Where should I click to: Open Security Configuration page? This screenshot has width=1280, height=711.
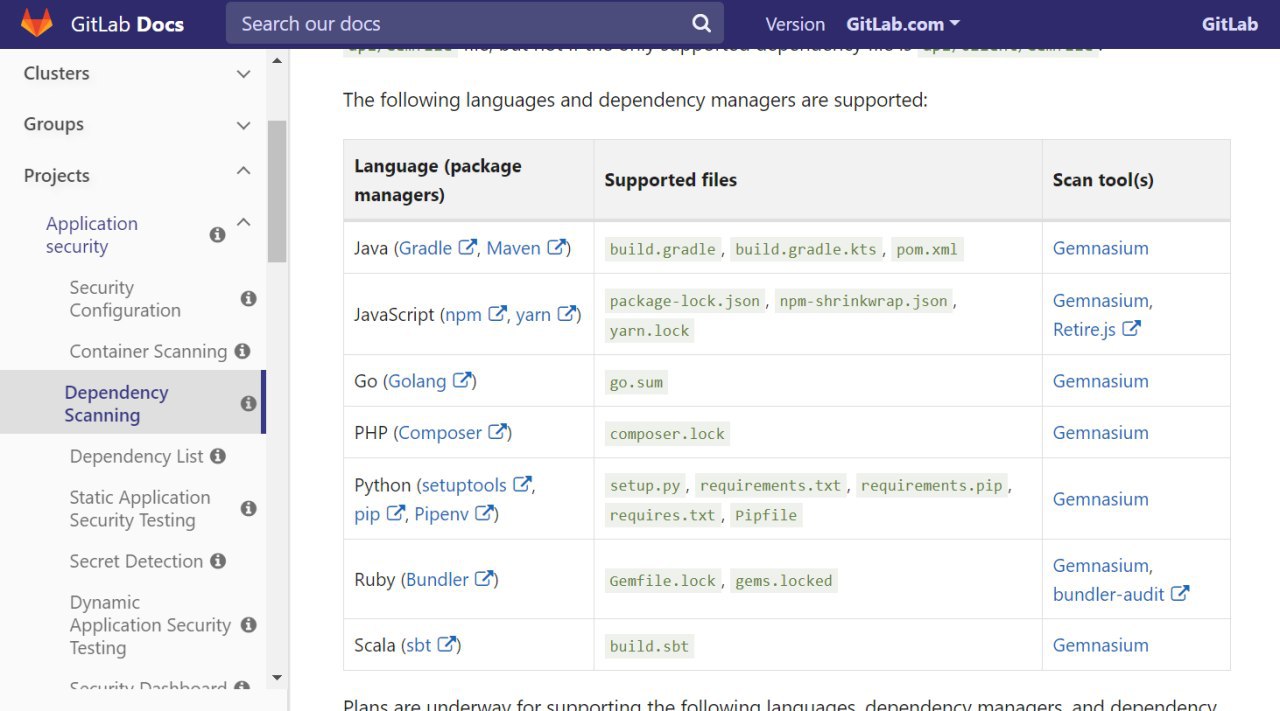click(125, 299)
